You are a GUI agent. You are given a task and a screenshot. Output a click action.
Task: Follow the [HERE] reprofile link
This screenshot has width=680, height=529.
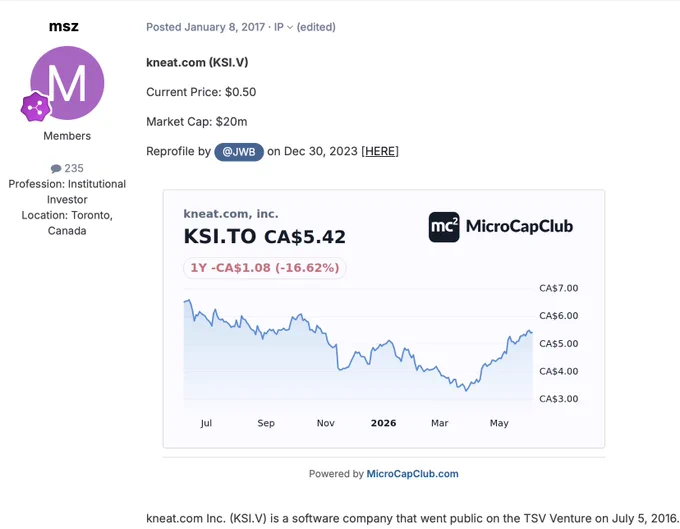(x=380, y=151)
